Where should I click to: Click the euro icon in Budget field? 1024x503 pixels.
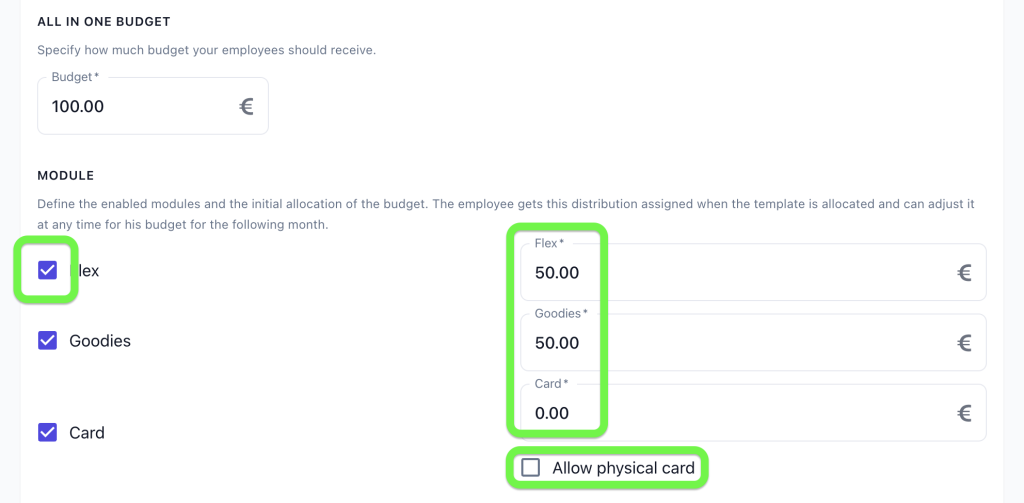pyautogui.click(x=246, y=106)
